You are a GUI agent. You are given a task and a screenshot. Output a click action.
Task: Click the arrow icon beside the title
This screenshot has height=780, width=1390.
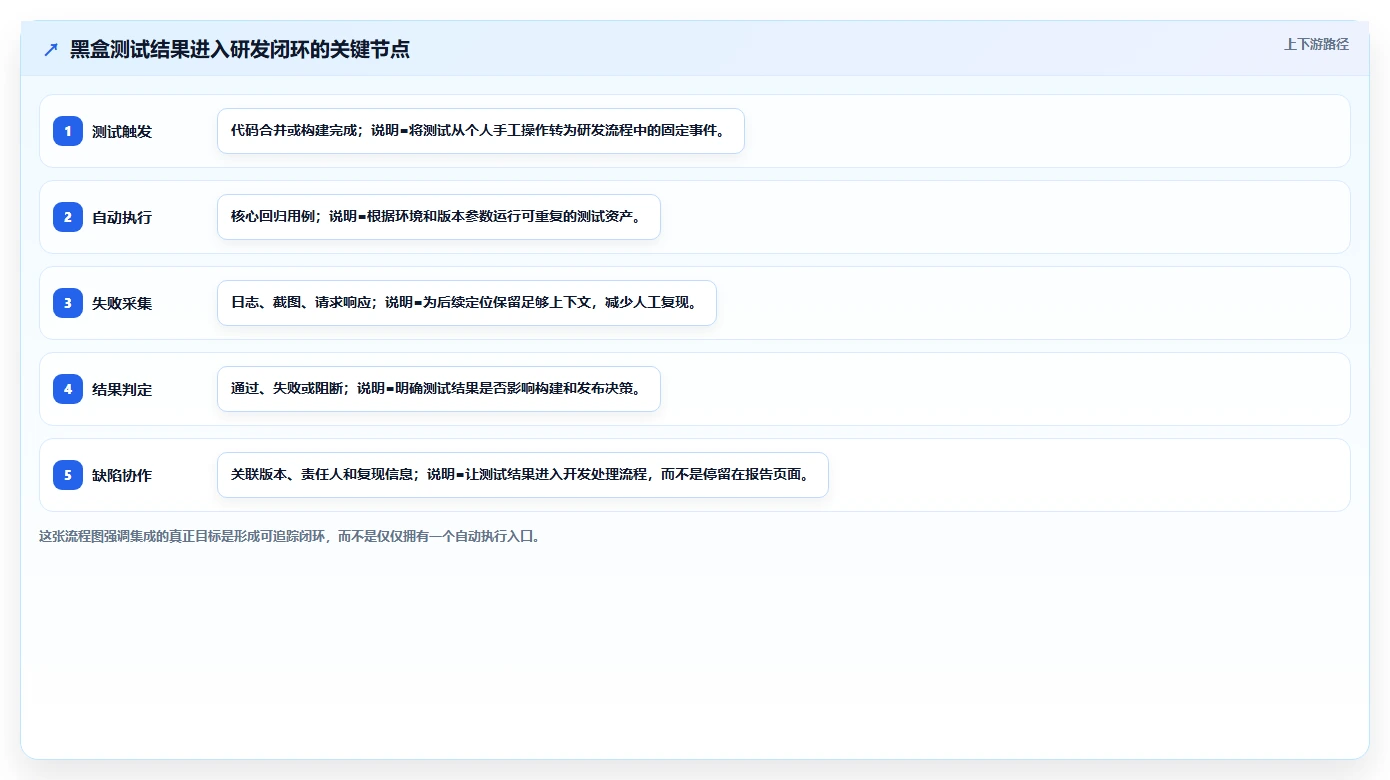pyautogui.click(x=51, y=49)
